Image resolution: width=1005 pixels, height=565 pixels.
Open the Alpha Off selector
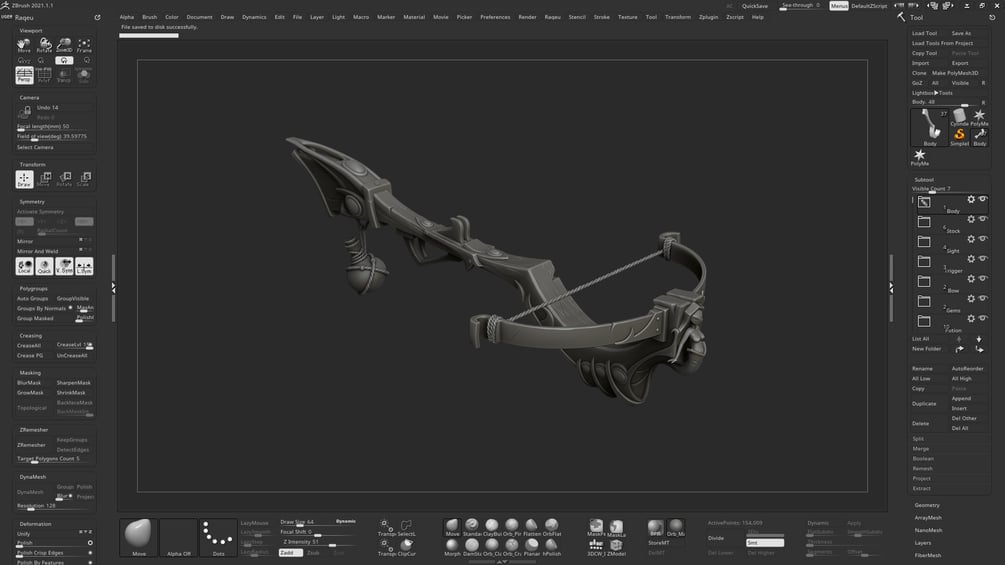pyautogui.click(x=178, y=537)
